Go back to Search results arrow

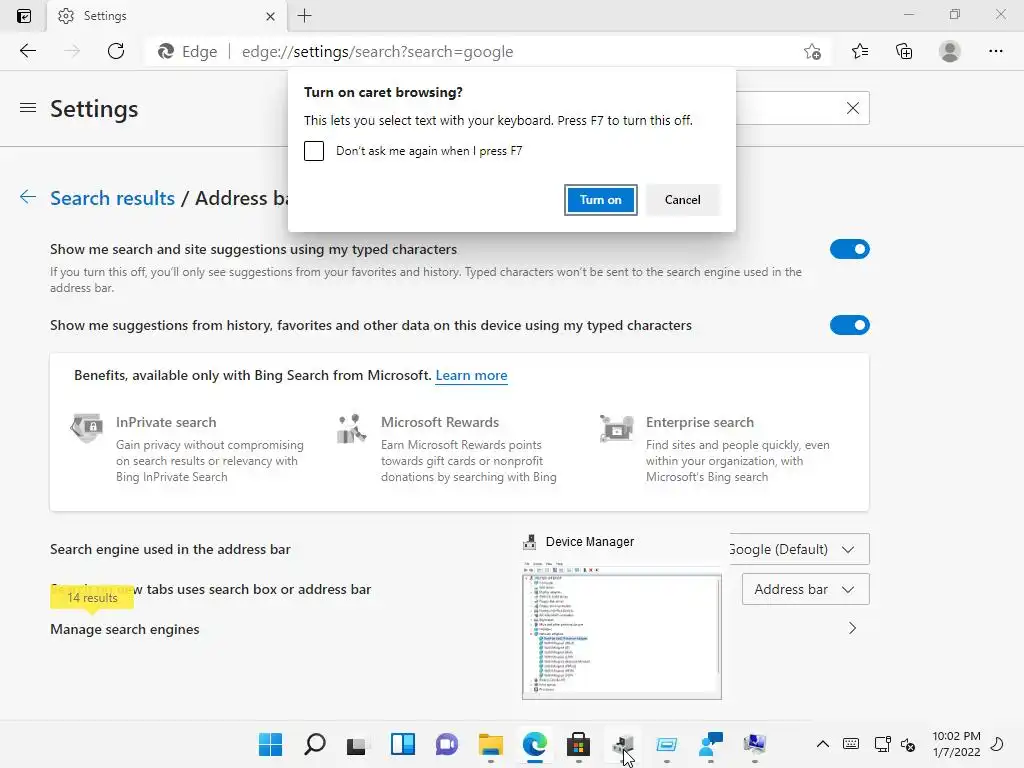[27, 197]
